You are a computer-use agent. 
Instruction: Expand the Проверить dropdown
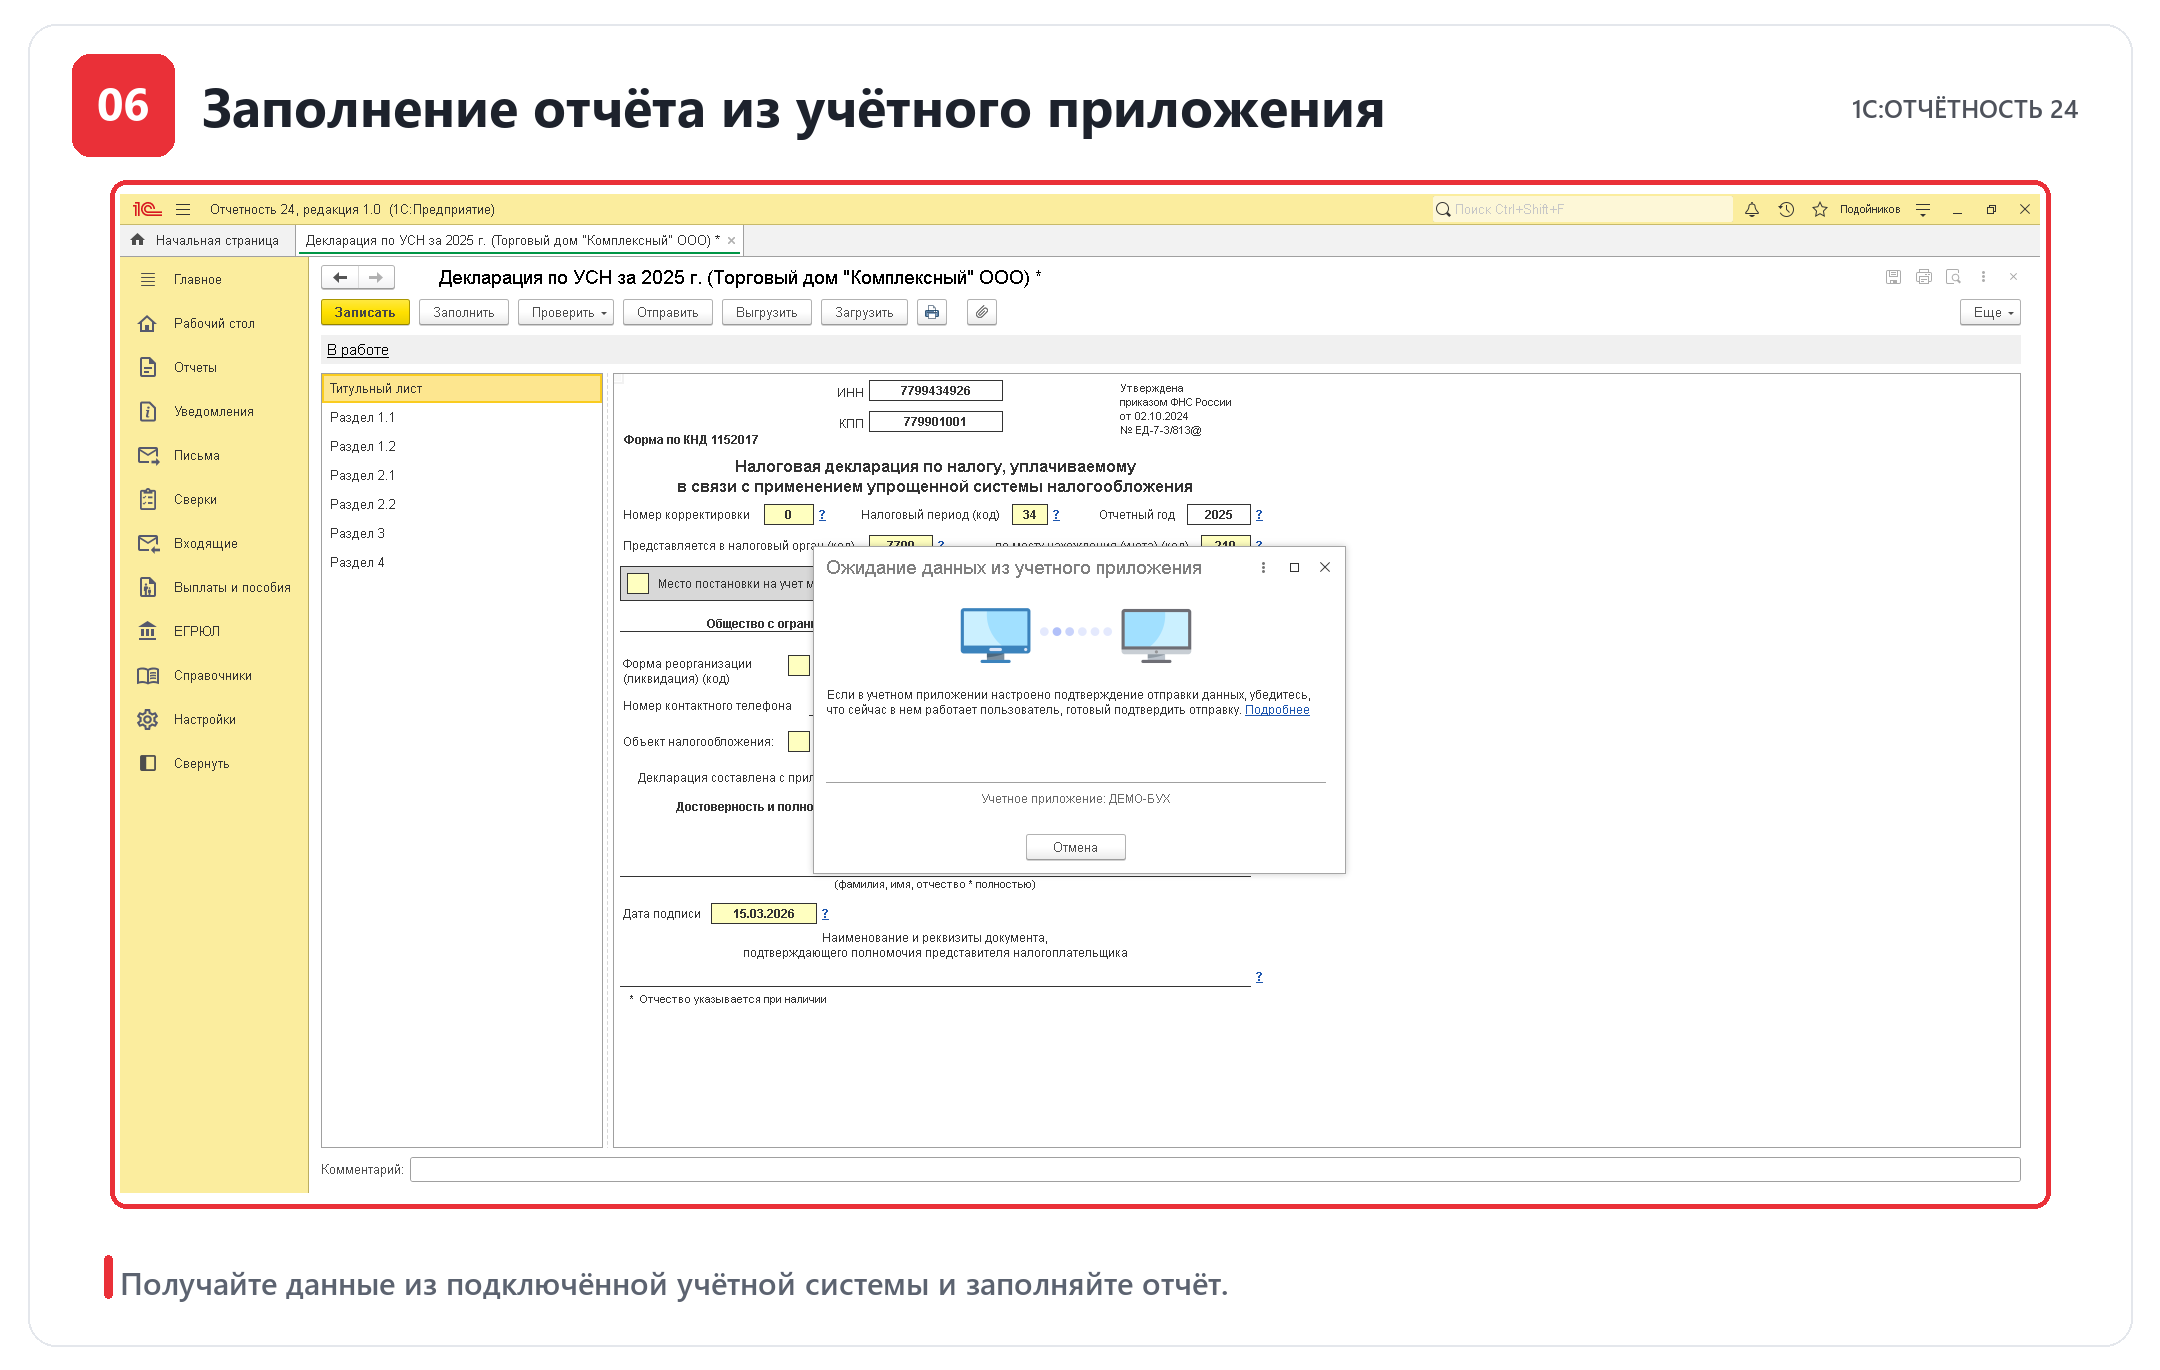[566, 312]
